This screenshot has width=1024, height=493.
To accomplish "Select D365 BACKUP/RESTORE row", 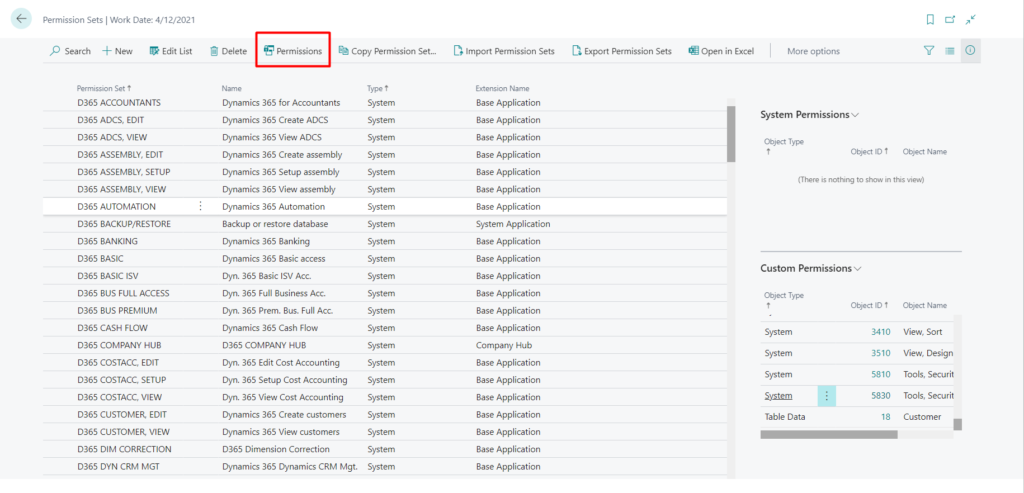I will click(x=385, y=224).
